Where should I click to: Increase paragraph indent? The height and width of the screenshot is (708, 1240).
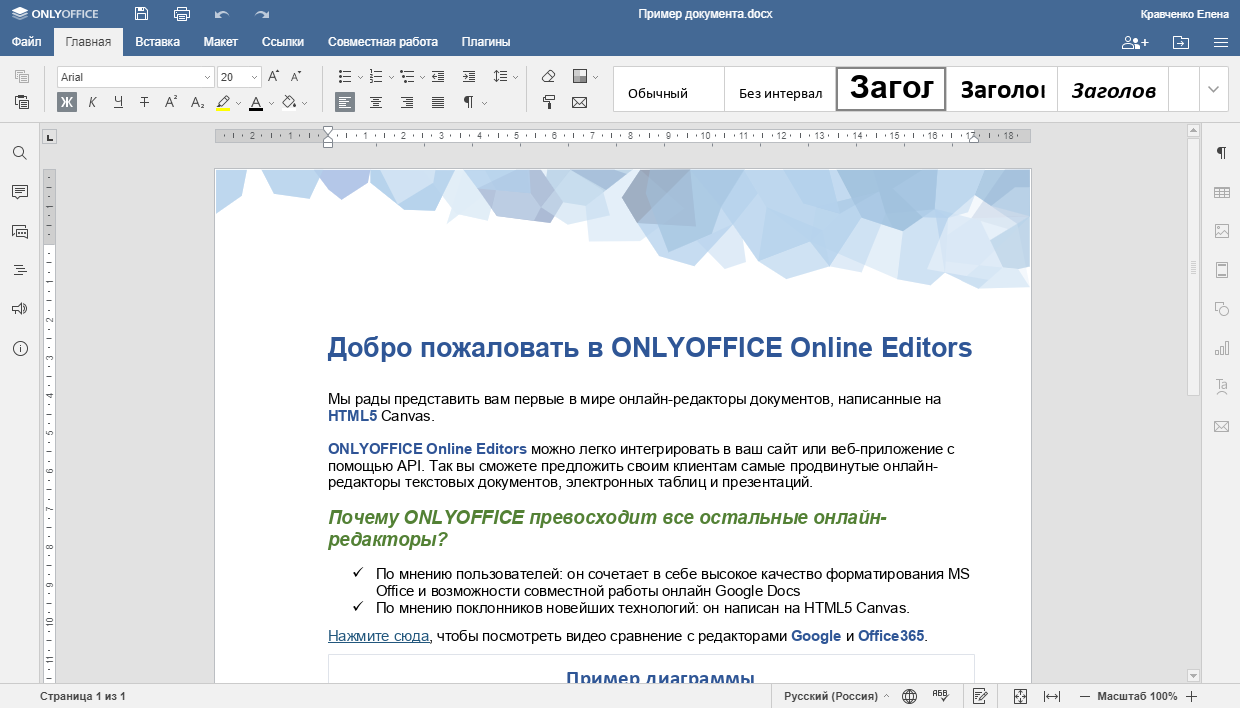coord(469,77)
